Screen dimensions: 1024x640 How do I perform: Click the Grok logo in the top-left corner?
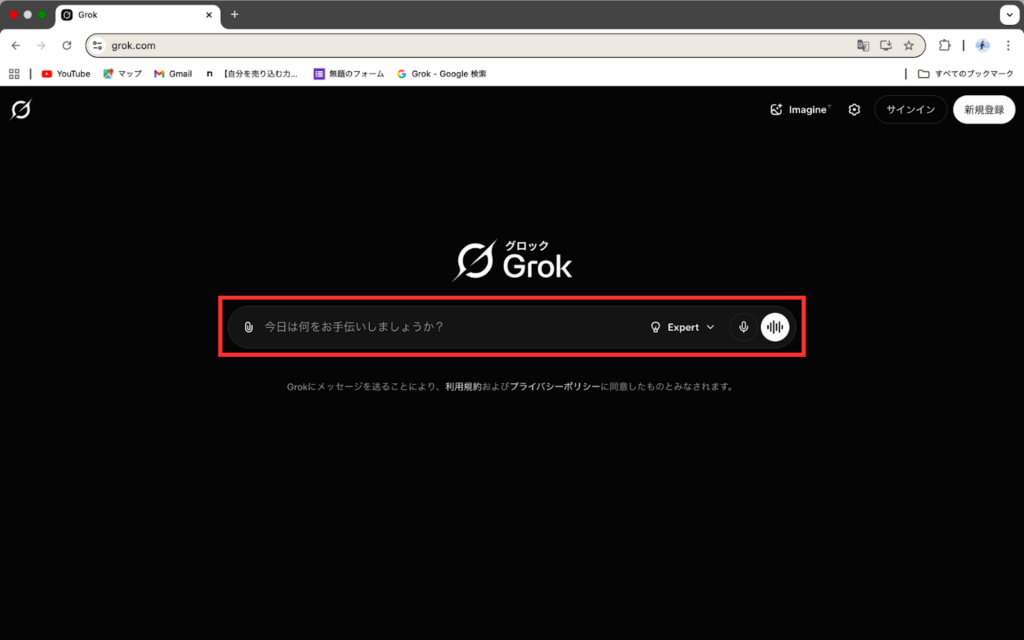22,110
